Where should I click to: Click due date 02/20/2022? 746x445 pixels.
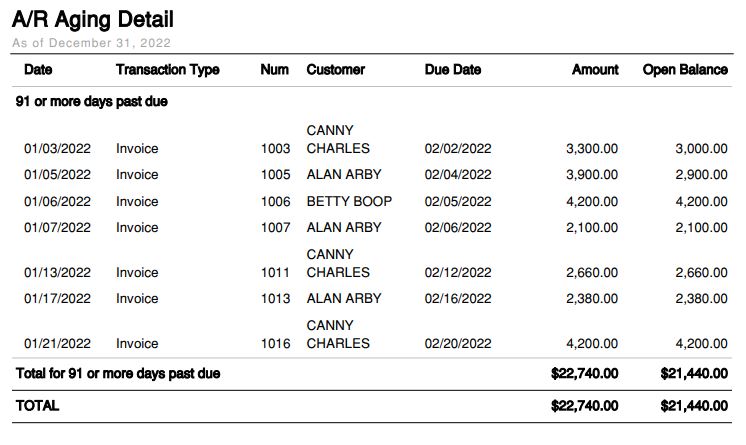click(458, 344)
